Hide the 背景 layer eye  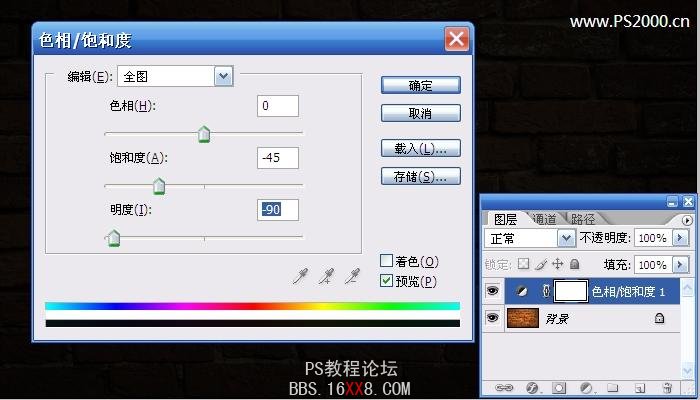pyautogui.click(x=492, y=318)
